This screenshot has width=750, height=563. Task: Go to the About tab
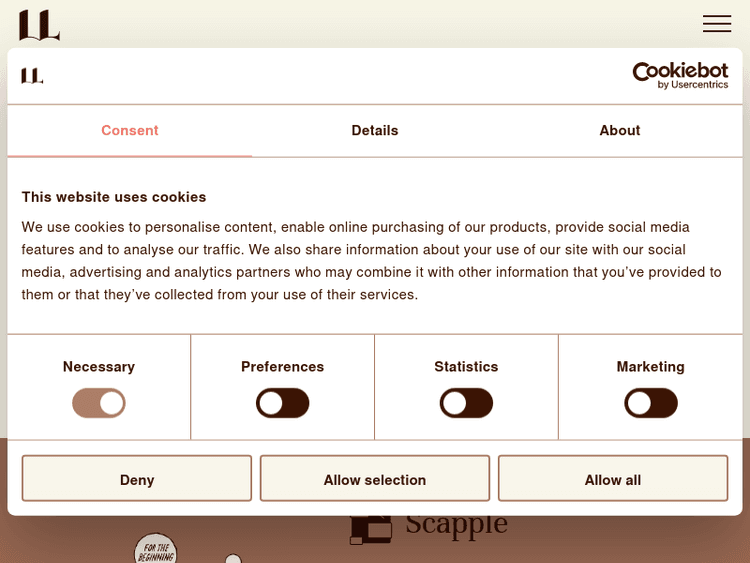(620, 131)
